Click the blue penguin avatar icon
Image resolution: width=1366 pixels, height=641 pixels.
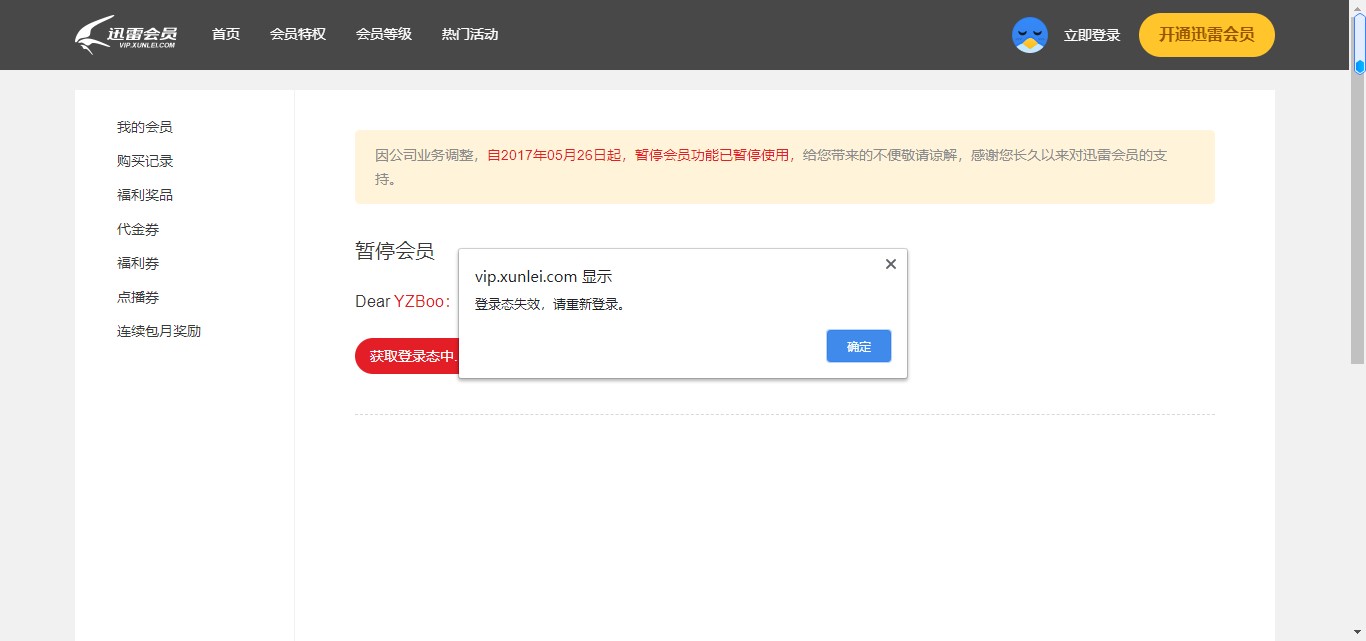(x=1029, y=35)
